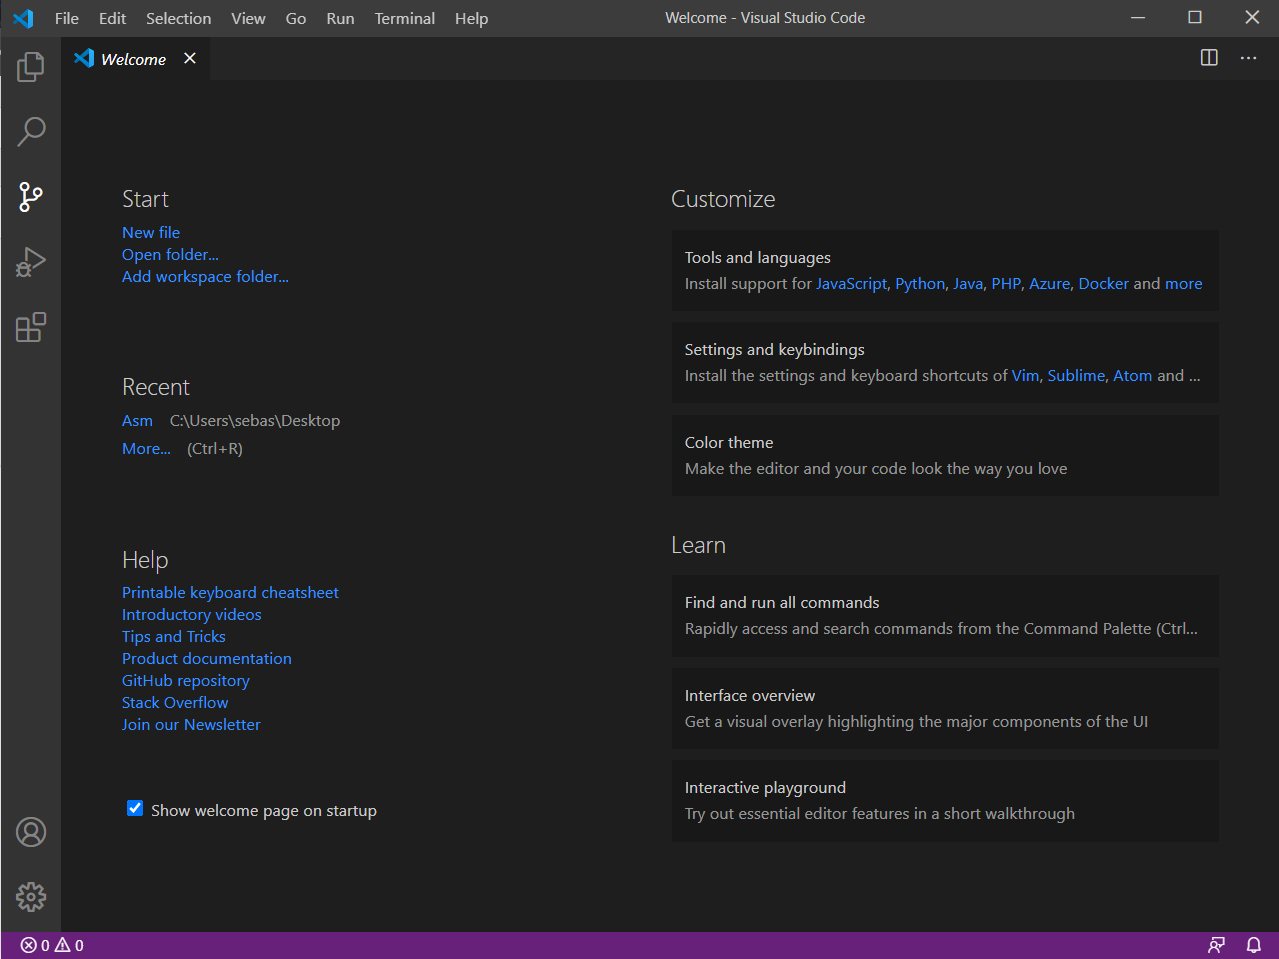Open the More Actions ellipsis menu
1279x959 pixels.
1248,58
